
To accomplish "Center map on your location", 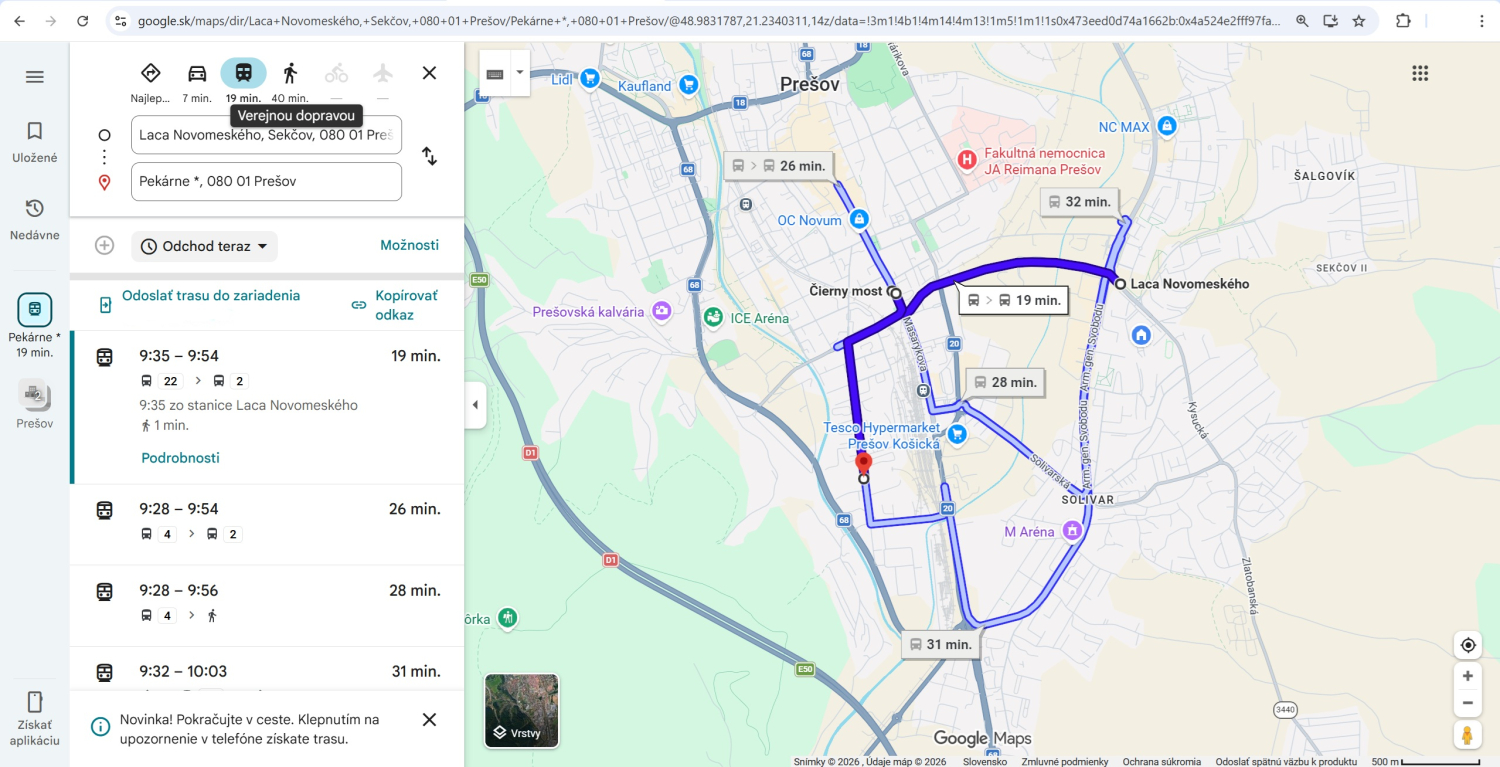I will point(1467,645).
